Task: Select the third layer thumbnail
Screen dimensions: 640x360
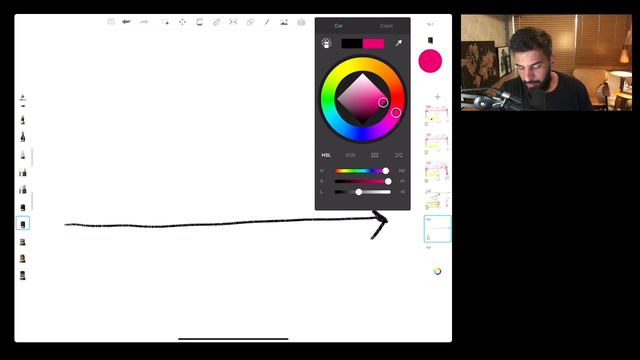Action: point(437,172)
